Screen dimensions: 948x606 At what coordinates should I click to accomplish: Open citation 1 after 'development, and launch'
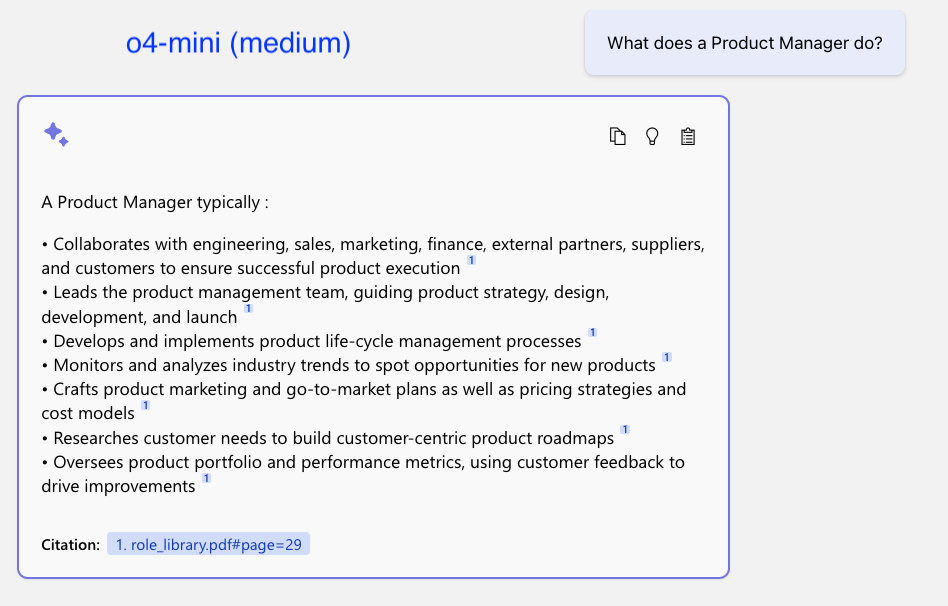(248, 308)
